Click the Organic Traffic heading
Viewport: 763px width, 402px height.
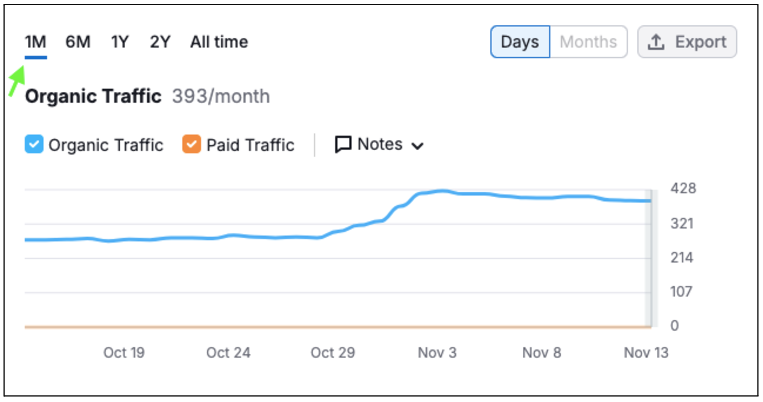[x=93, y=97]
